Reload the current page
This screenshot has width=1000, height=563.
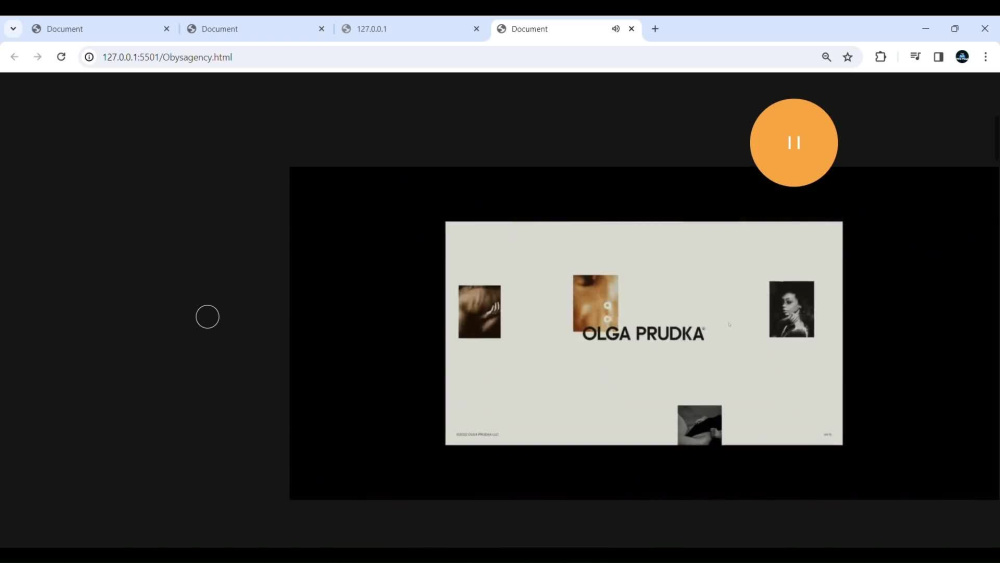(61, 57)
